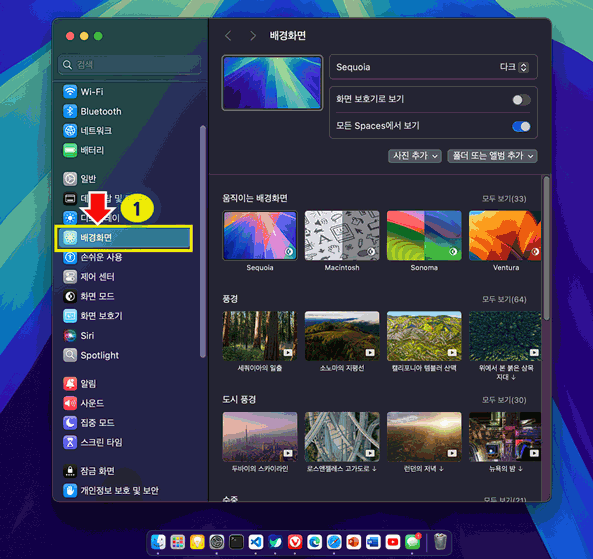Image resolution: width=593 pixels, height=559 pixels.
Task: Select 네트워크 in the sidebar
Action: pos(87,130)
